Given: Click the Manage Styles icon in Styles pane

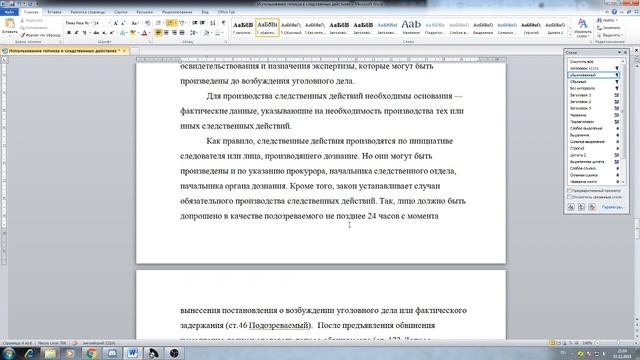Looking at the screenshot, I should click(x=592, y=207).
